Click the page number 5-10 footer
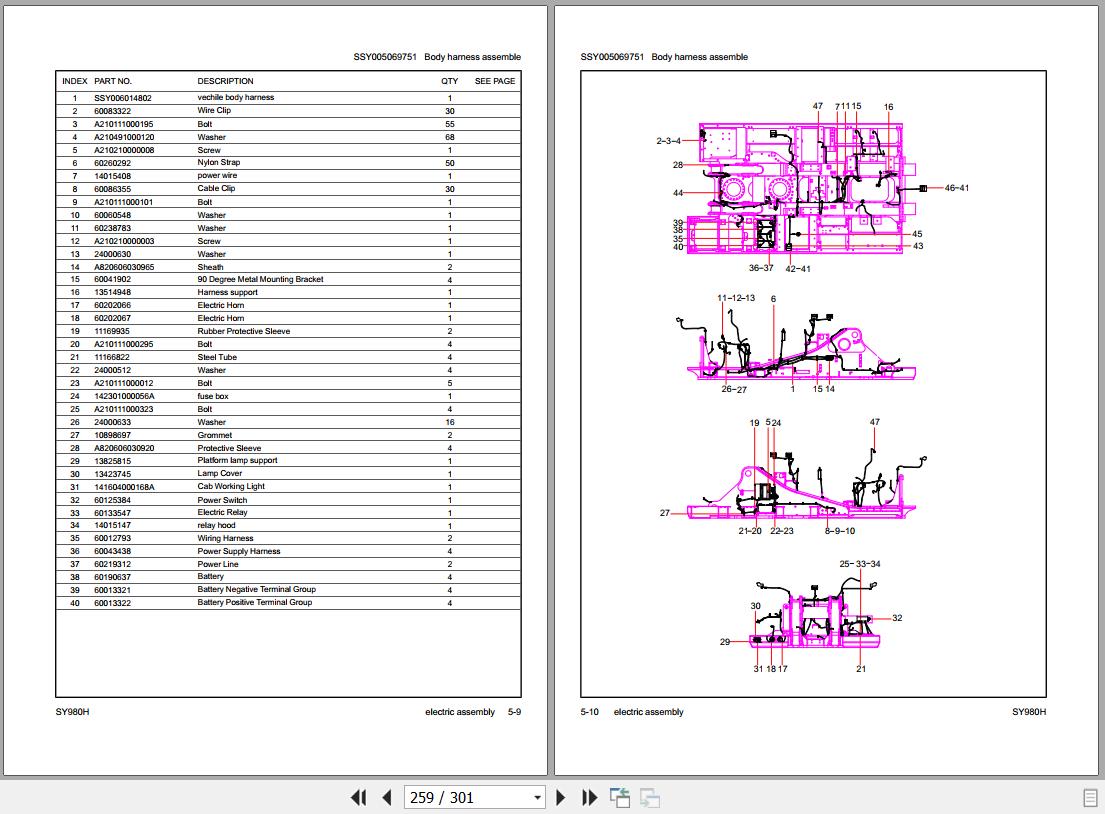The width and height of the screenshot is (1105, 814). (x=590, y=712)
